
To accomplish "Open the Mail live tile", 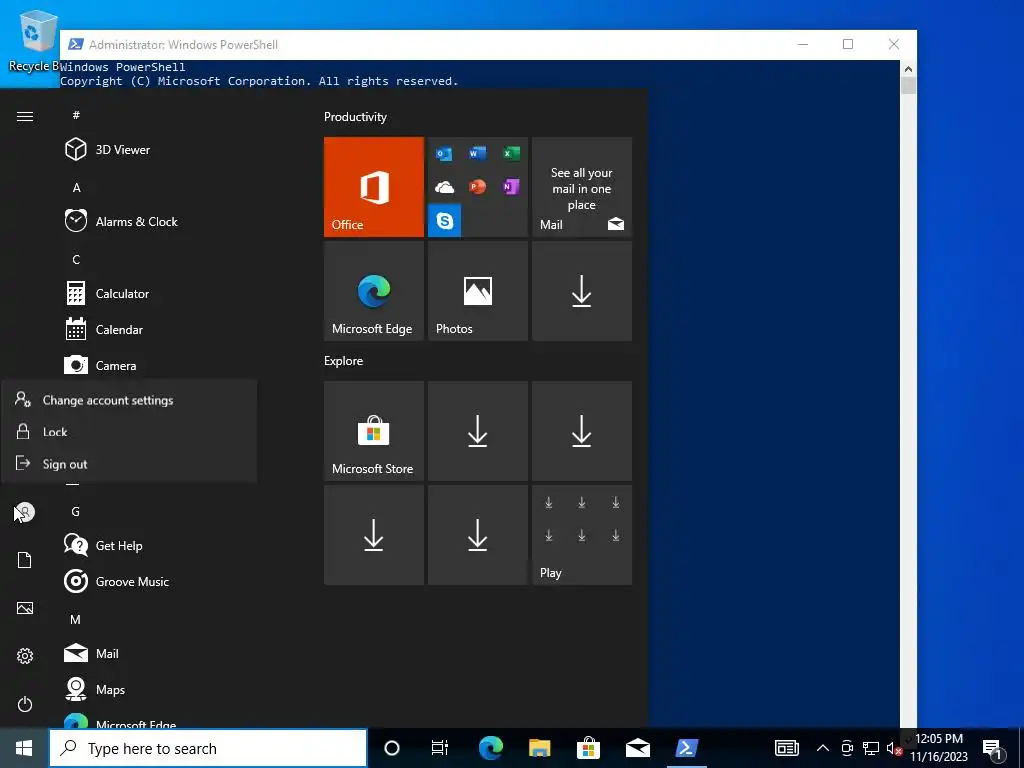I will click(582, 187).
